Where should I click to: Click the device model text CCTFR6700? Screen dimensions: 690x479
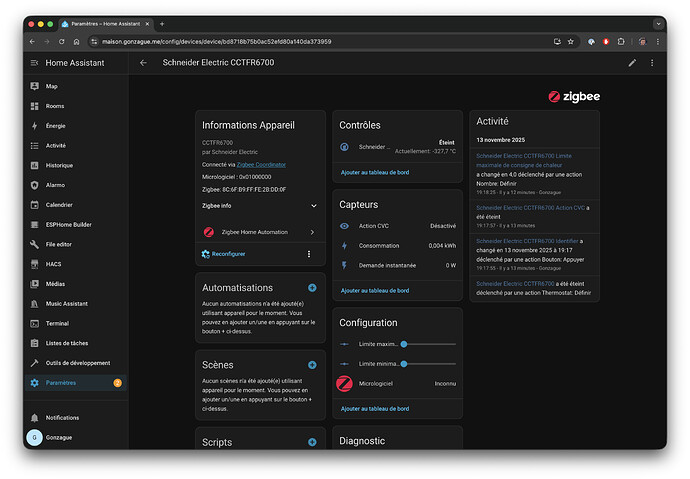click(217, 143)
